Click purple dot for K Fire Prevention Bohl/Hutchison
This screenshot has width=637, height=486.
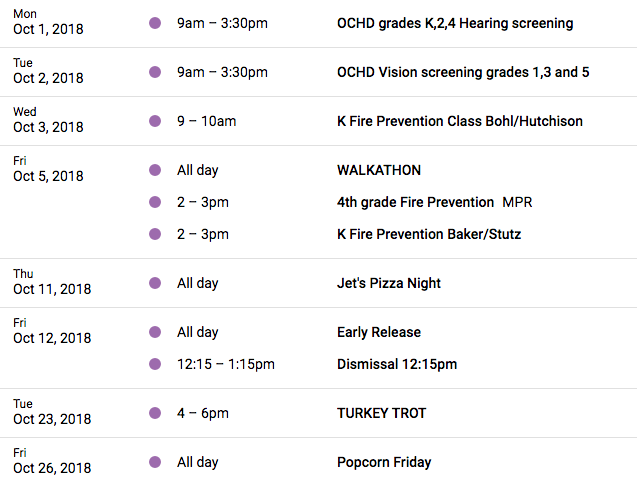[x=155, y=121]
